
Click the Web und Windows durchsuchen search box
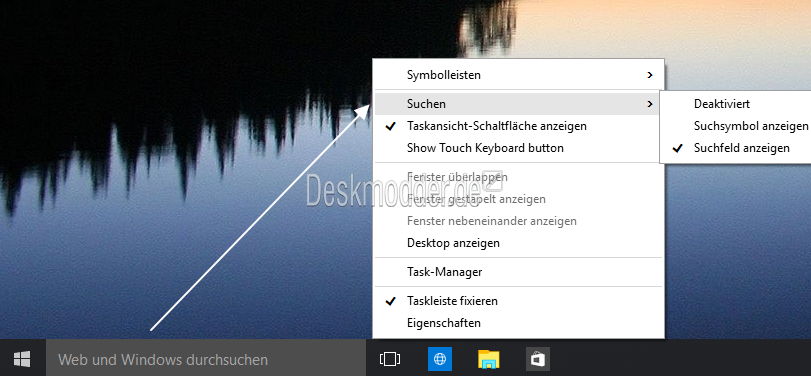(x=206, y=358)
